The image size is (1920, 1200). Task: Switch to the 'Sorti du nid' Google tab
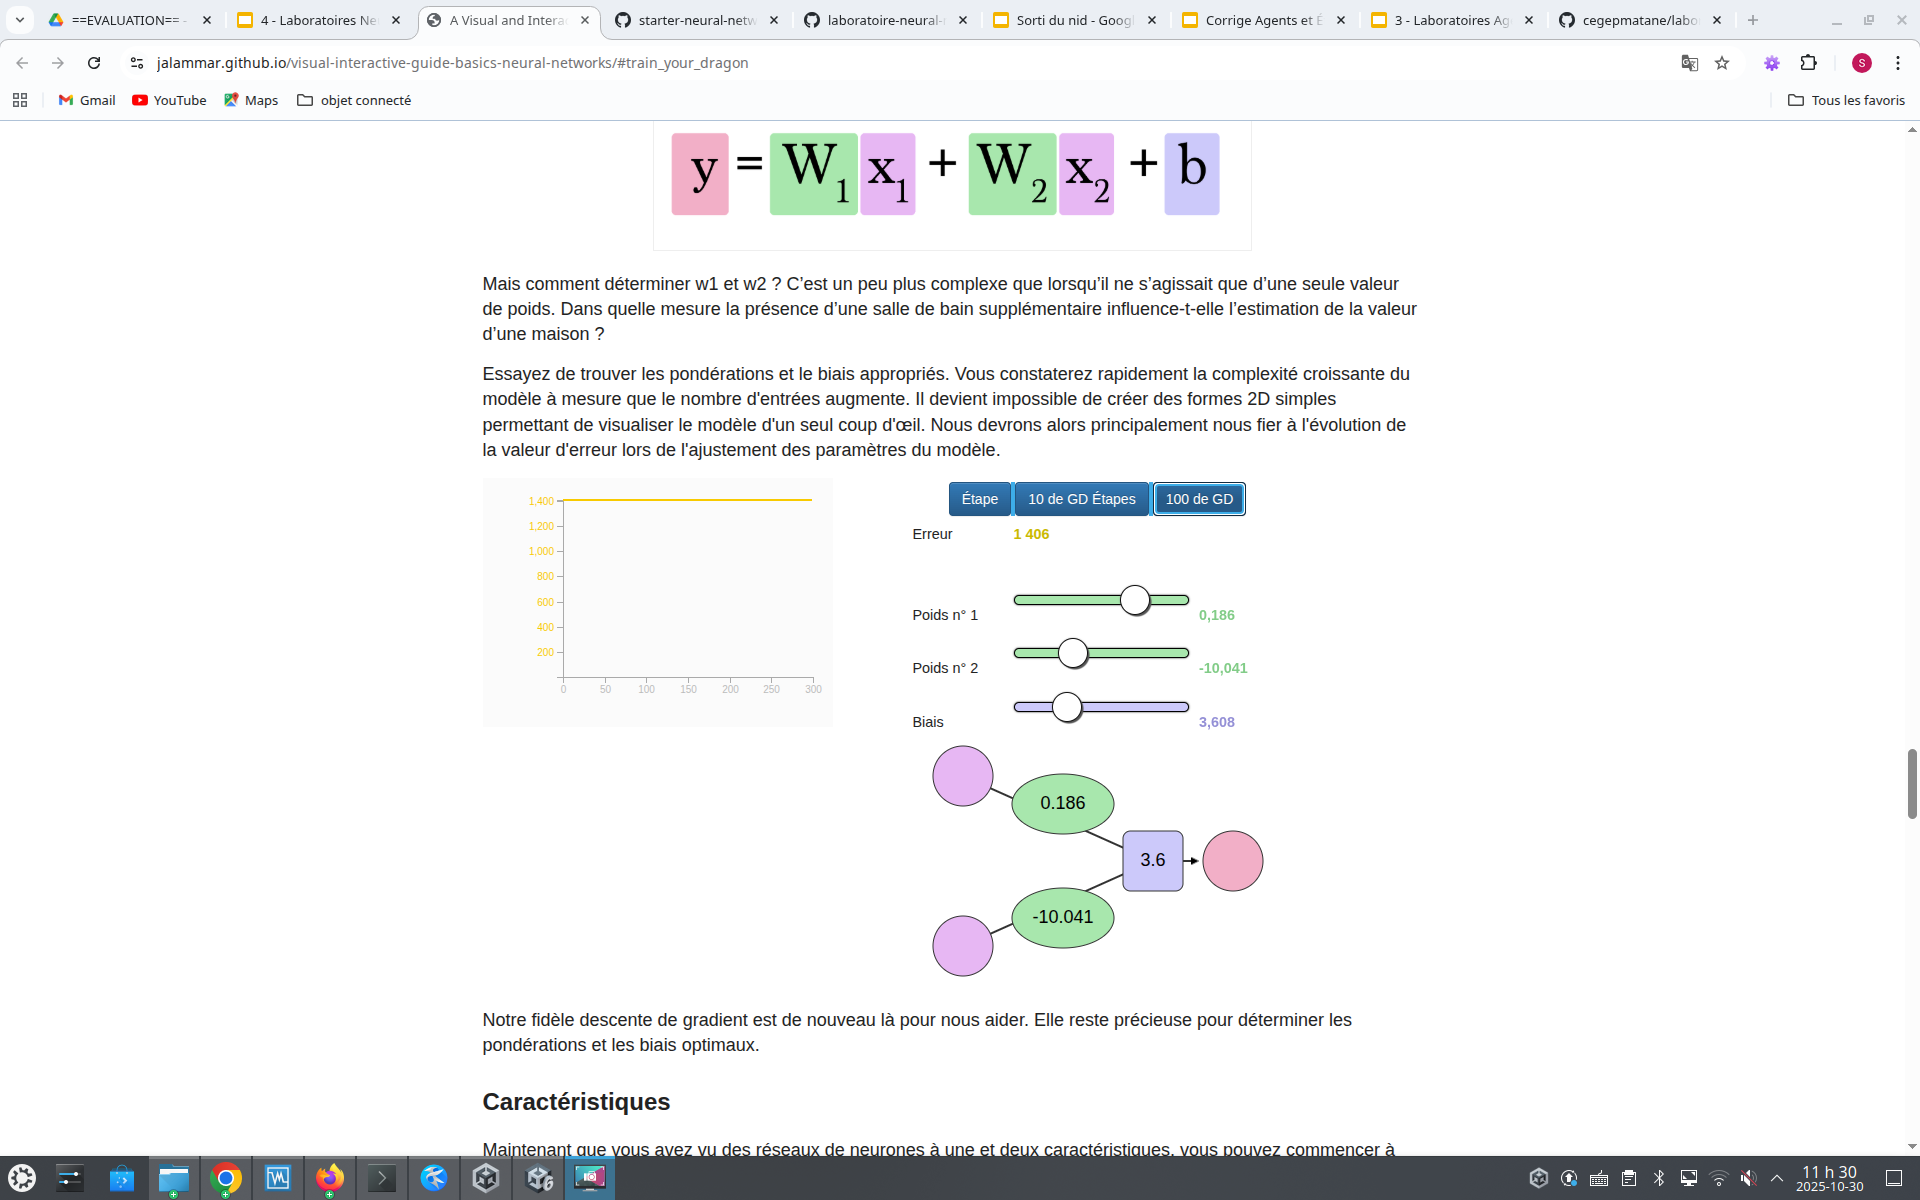1073,20
